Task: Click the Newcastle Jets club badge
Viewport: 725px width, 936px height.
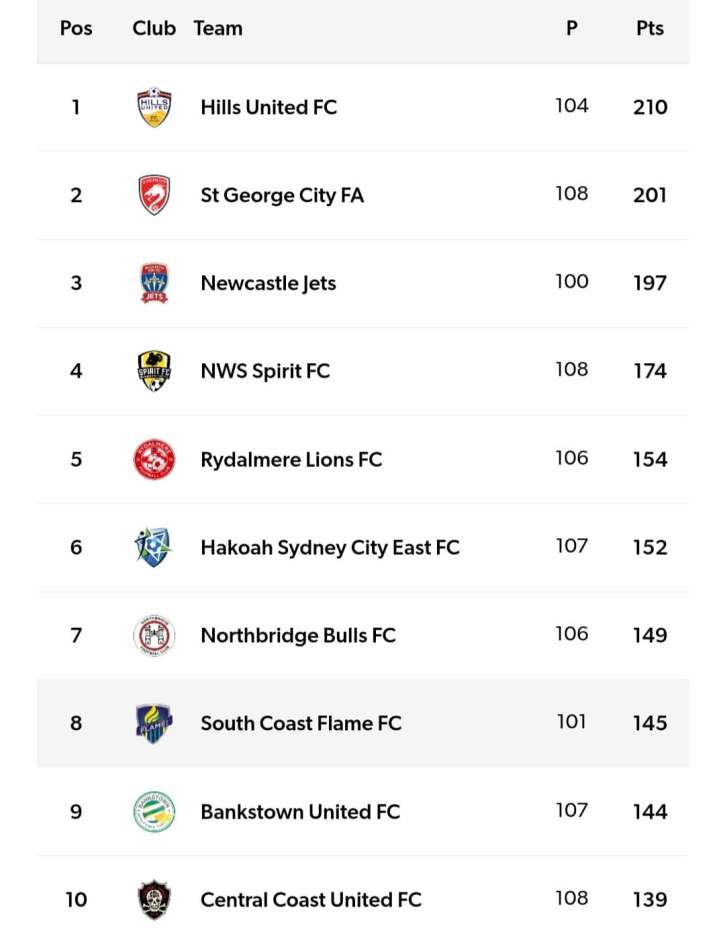Action: 154,283
